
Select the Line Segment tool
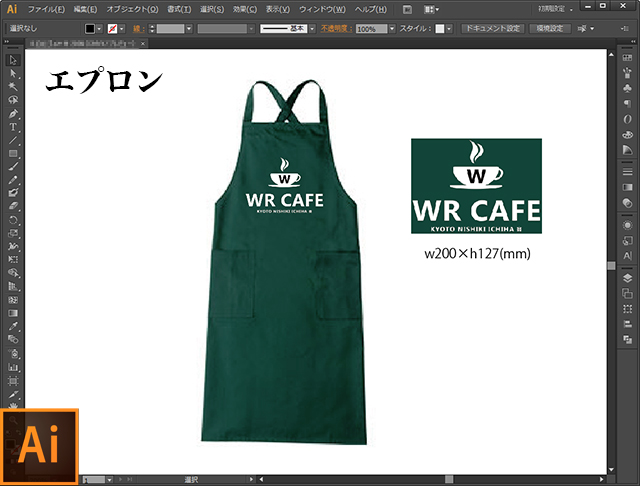[13, 140]
